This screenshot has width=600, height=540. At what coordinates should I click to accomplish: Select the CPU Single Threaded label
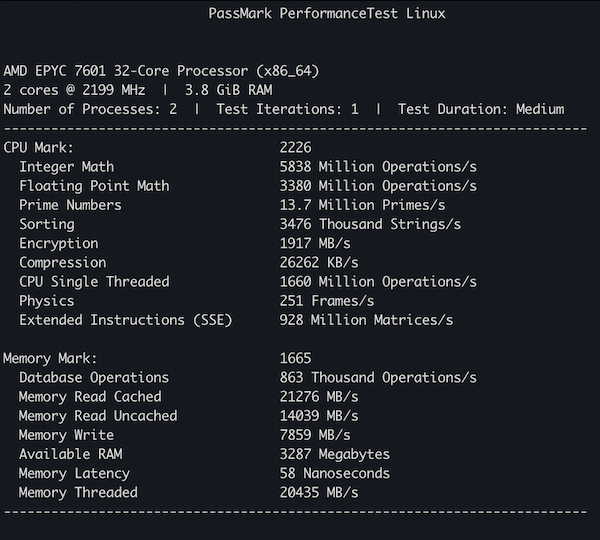94,282
